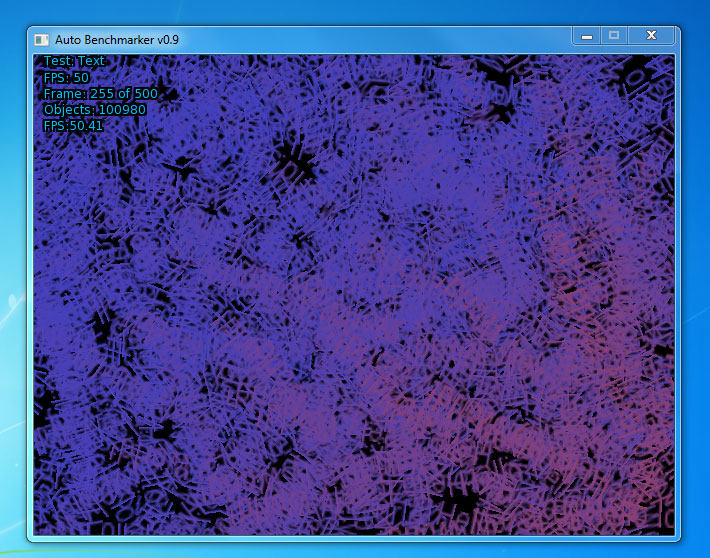Click the desktop area right of the window
Image resolution: width=710 pixels, height=558 pixels.
pos(697,300)
